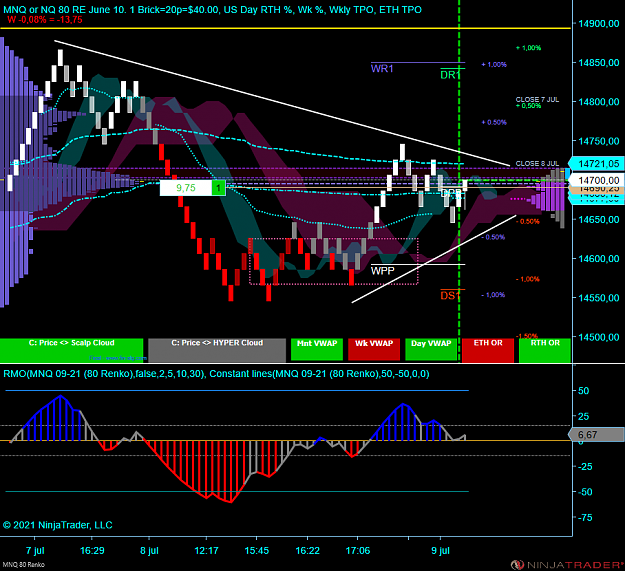Click the green '+ 1,00%' label
The height and width of the screenshot is (571, 625).
[x=529, y=48]
